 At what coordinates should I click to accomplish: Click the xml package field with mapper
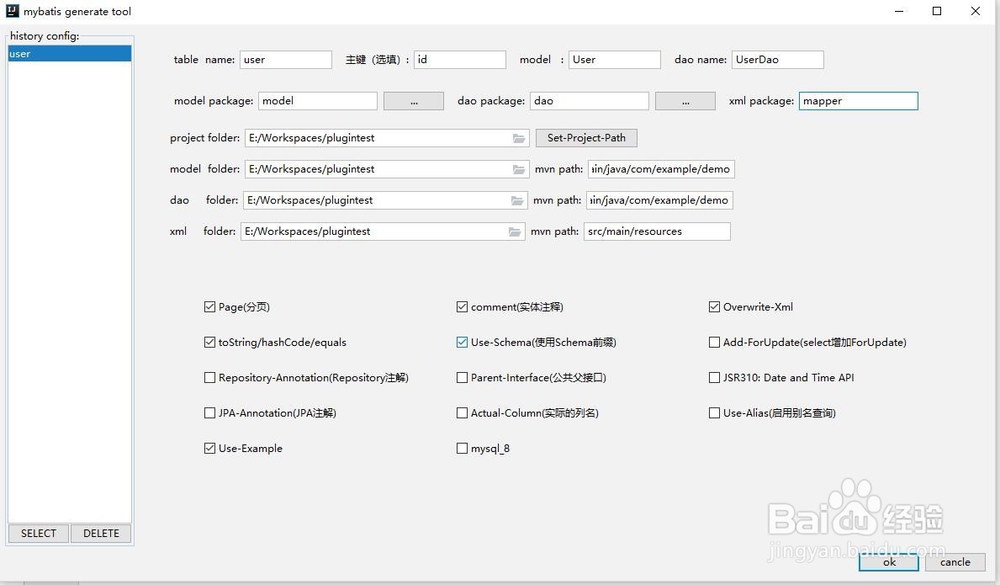click(858, 101)
